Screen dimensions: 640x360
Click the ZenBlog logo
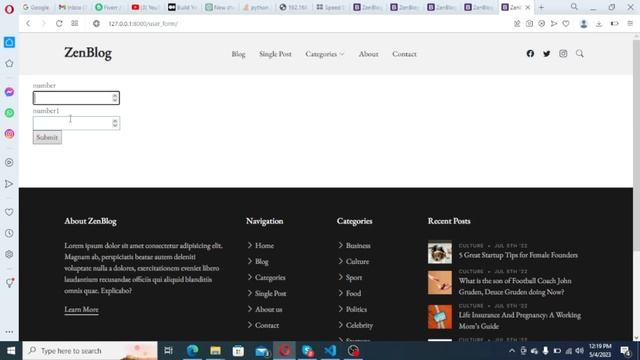tap(88, 53)
